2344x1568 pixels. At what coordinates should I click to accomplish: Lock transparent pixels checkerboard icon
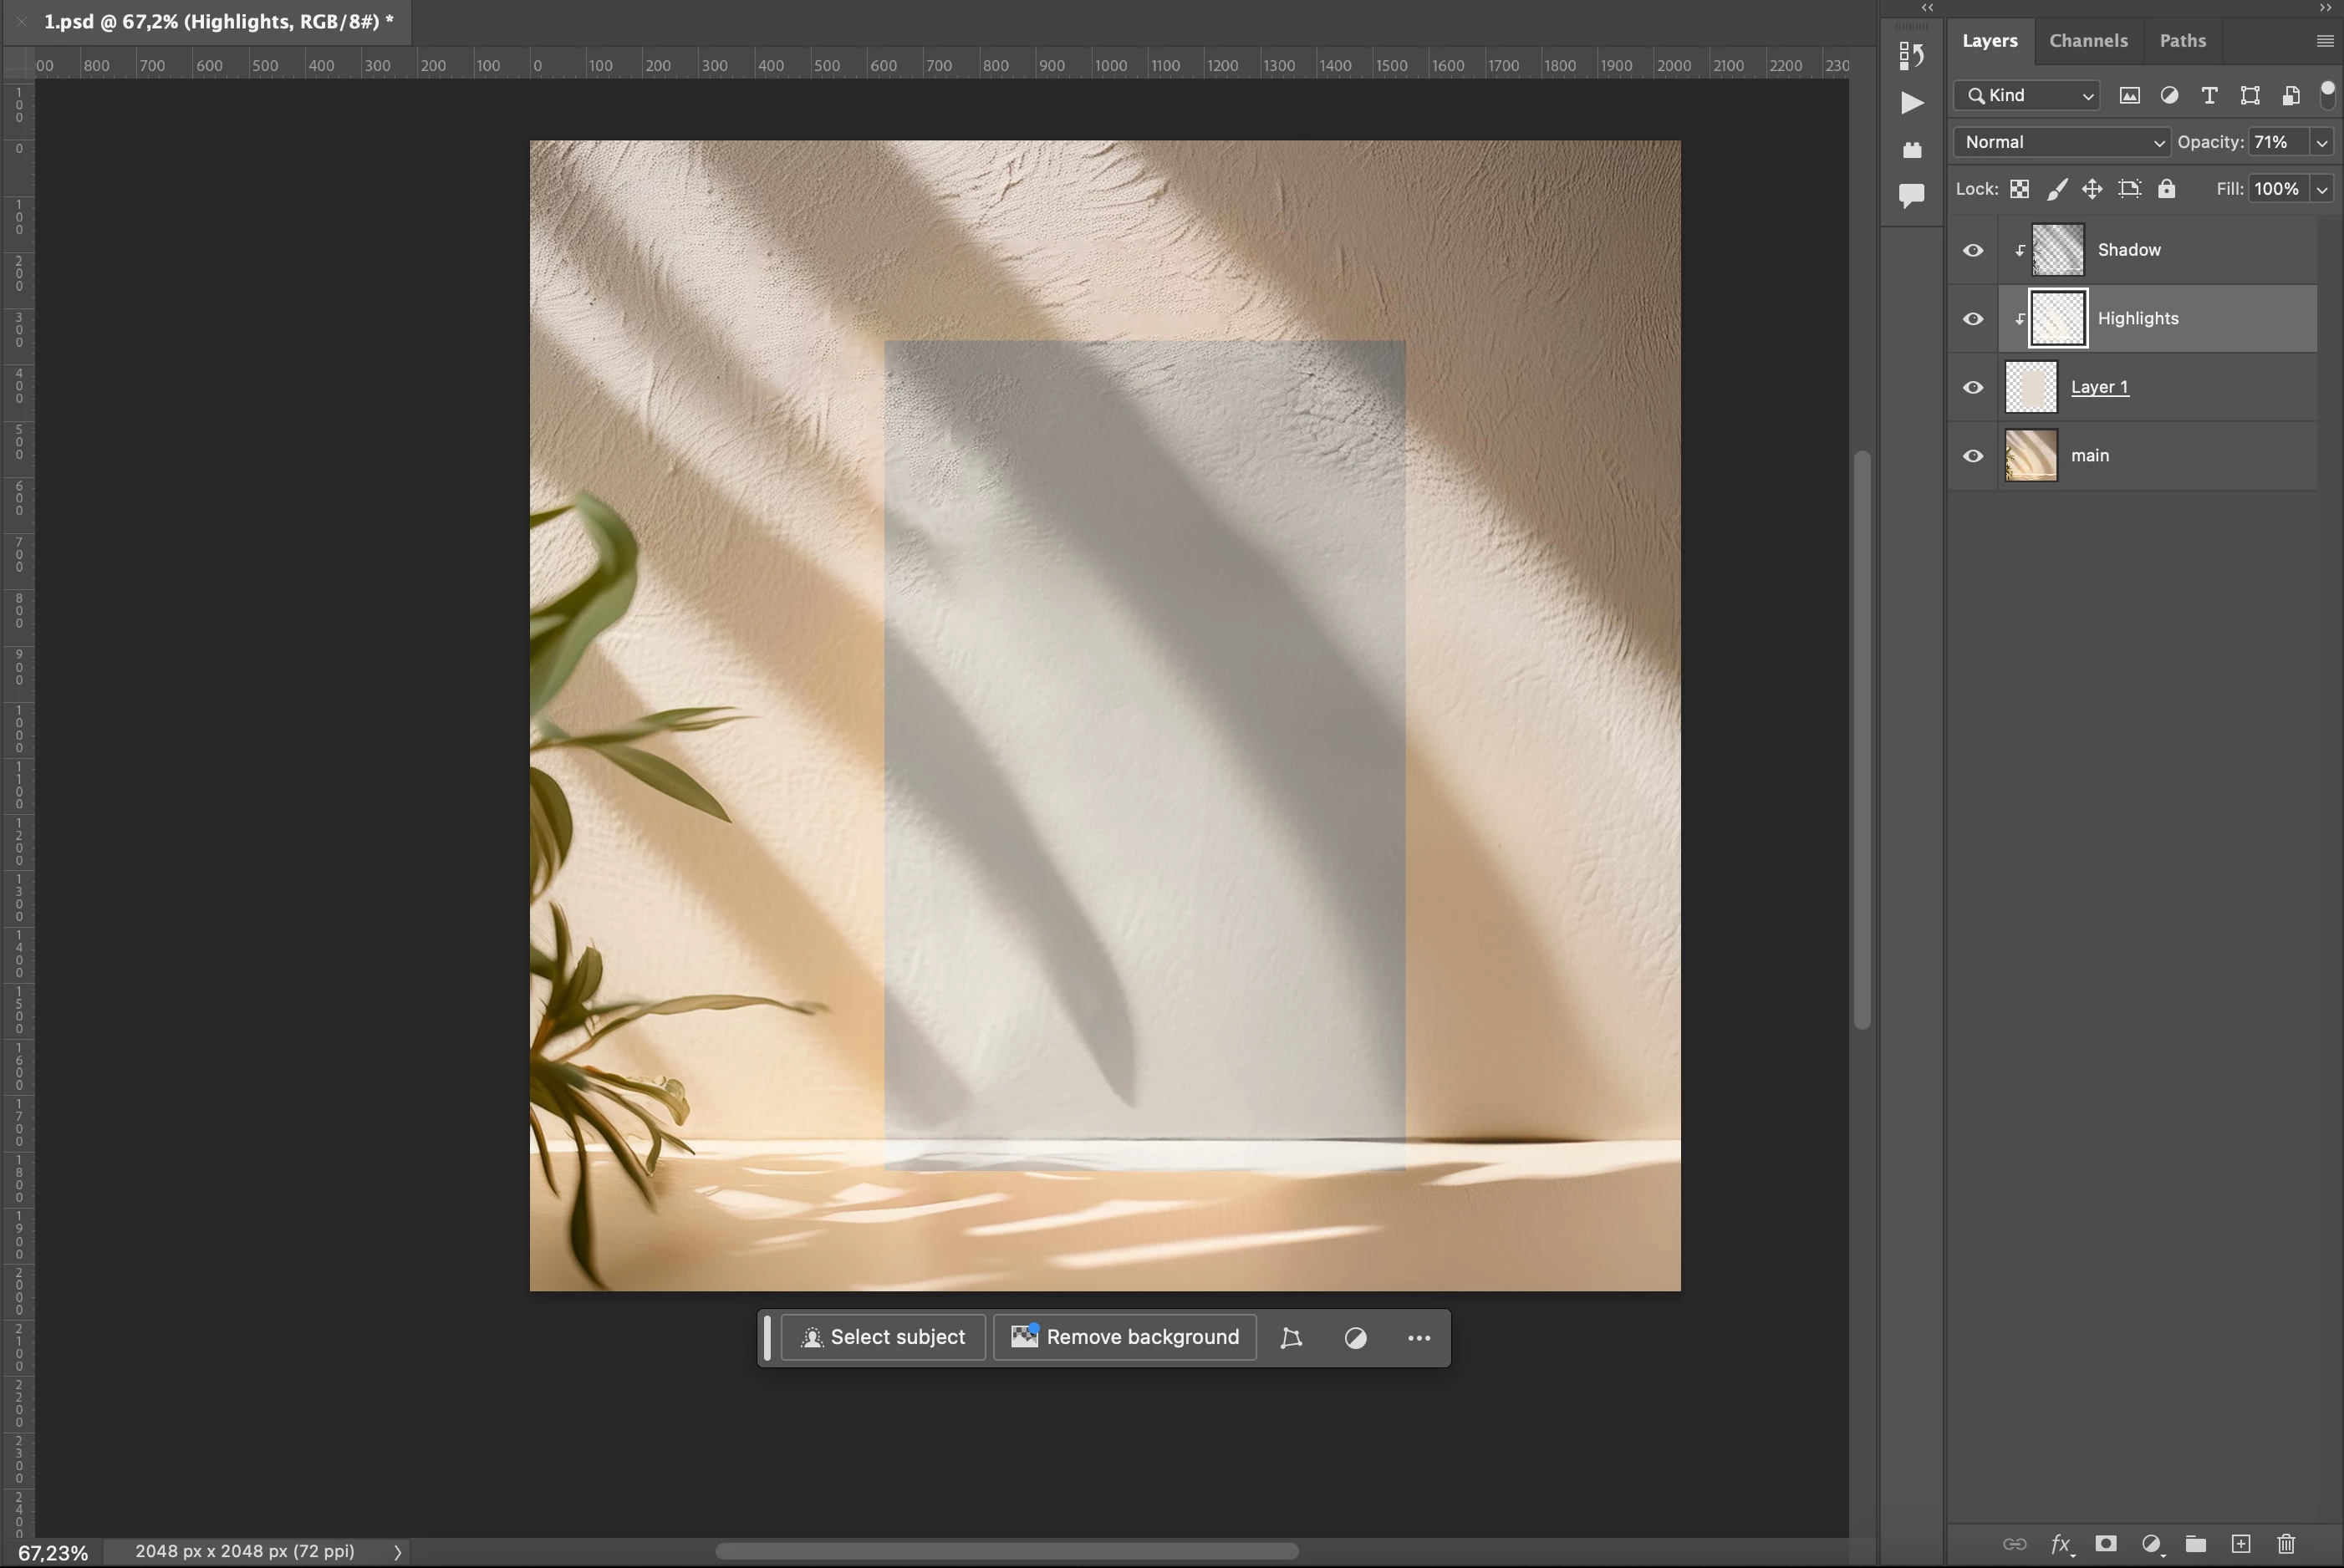[x=2019, y=189]
